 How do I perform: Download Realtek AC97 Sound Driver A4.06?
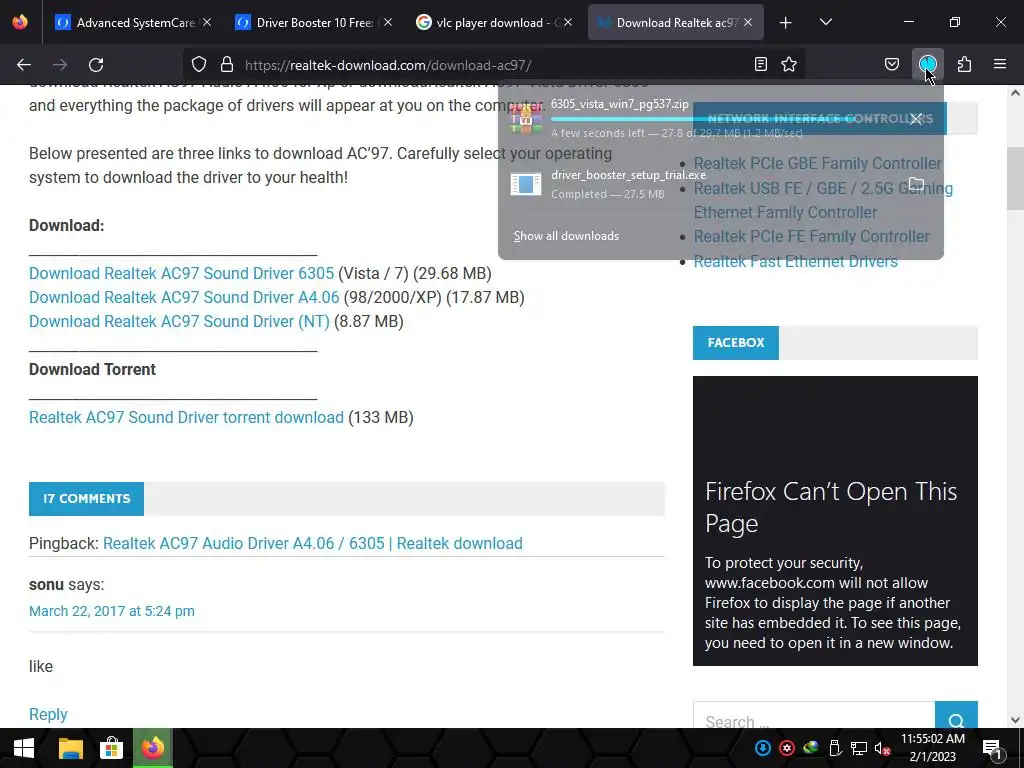[x=184, y=297]
